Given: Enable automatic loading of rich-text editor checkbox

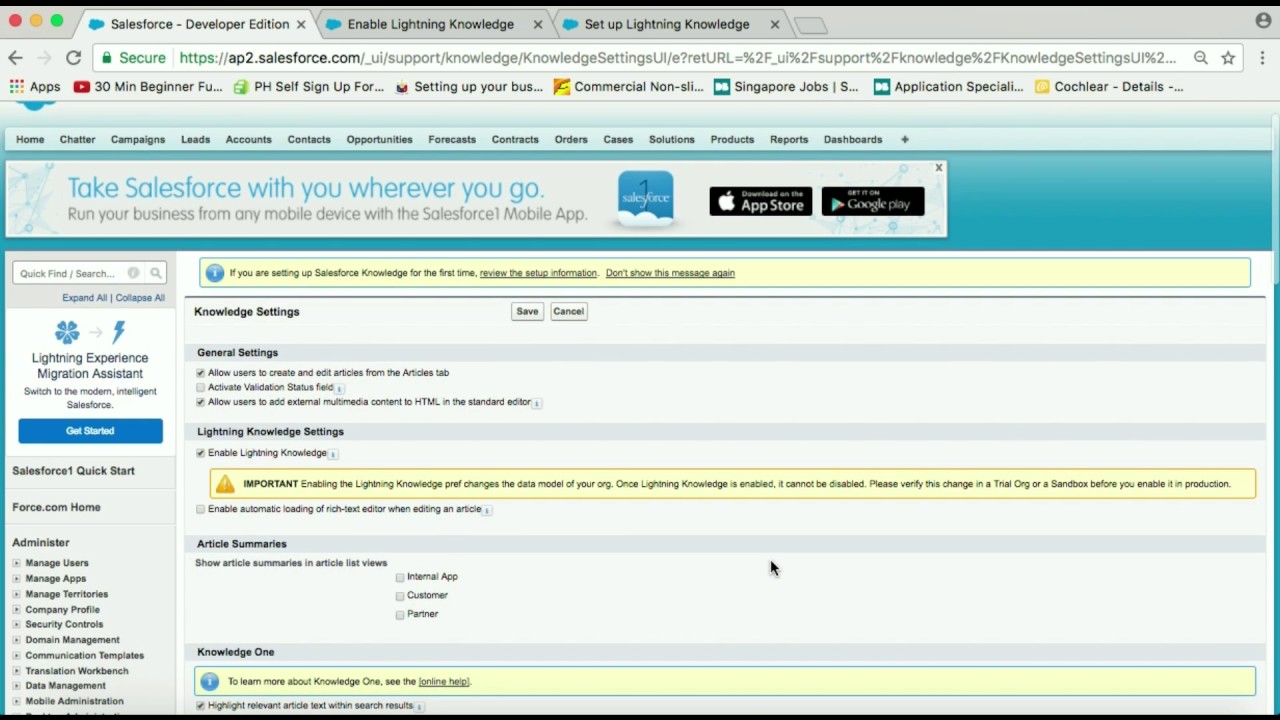Looking at the screenshot, I should [x=200, y=509].
